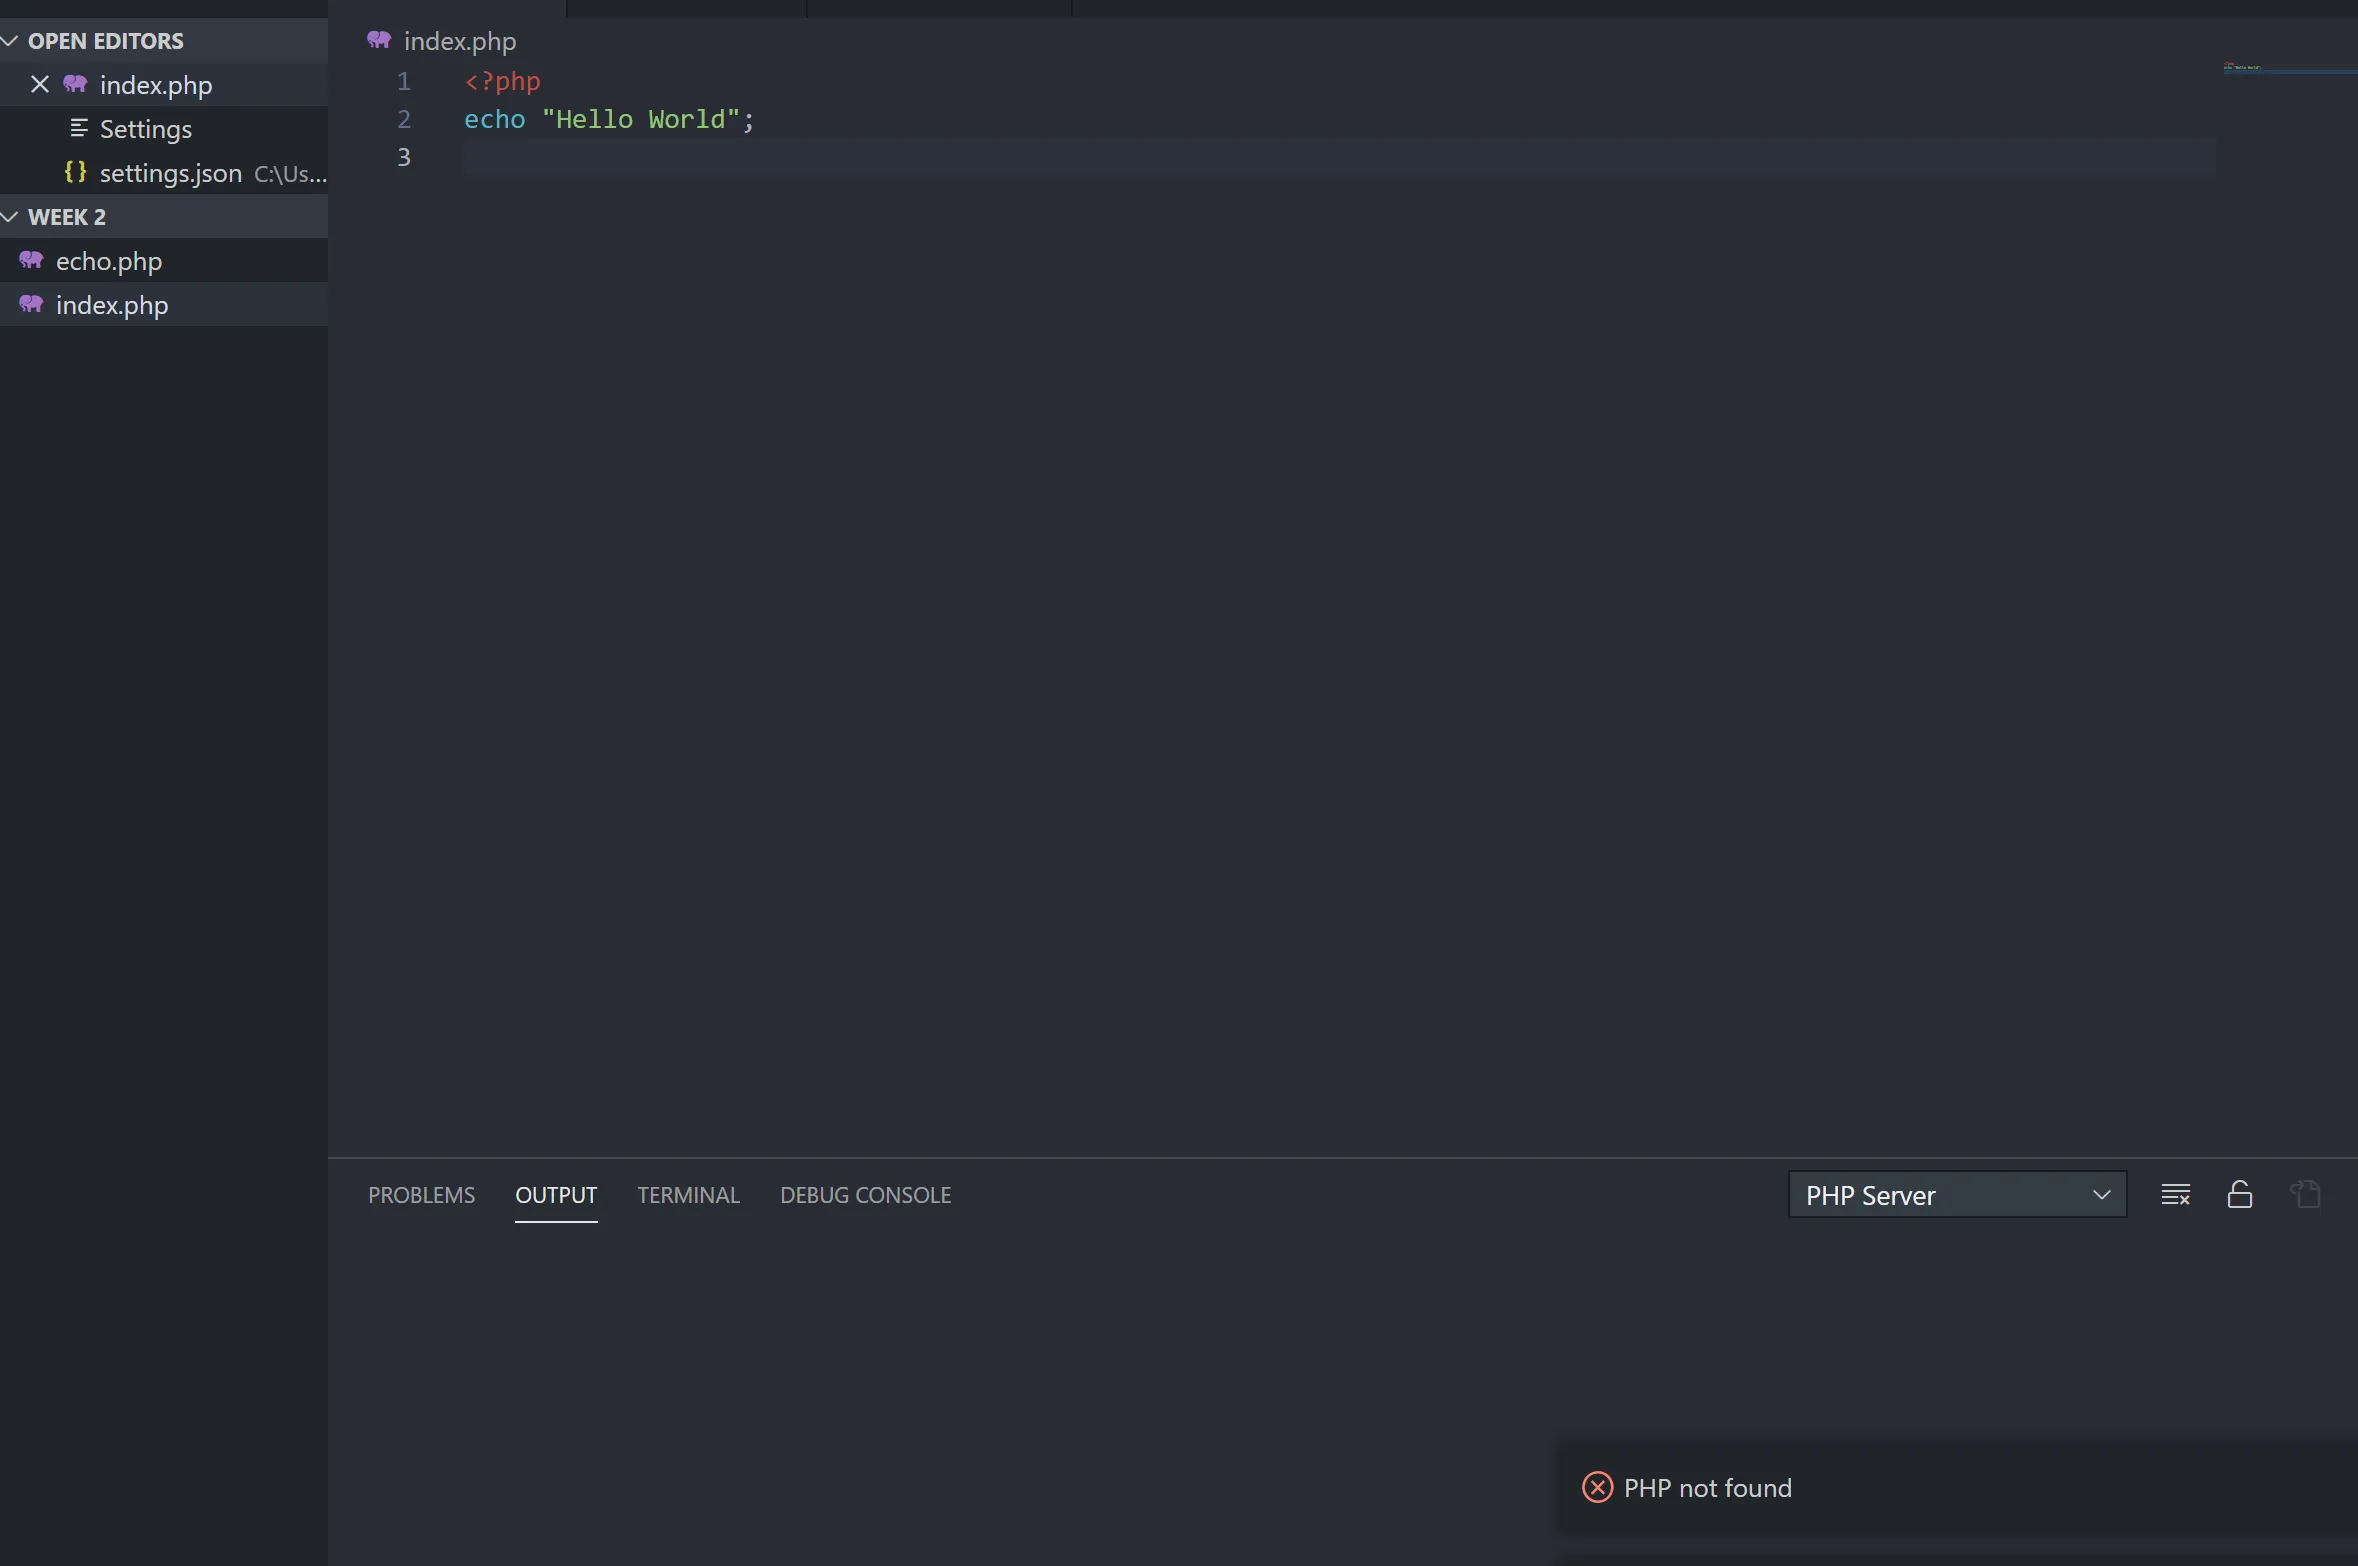Close index.php in Open Editors
The width and height of the screenshot is (2358, 1566).
(x=40, y=85)
